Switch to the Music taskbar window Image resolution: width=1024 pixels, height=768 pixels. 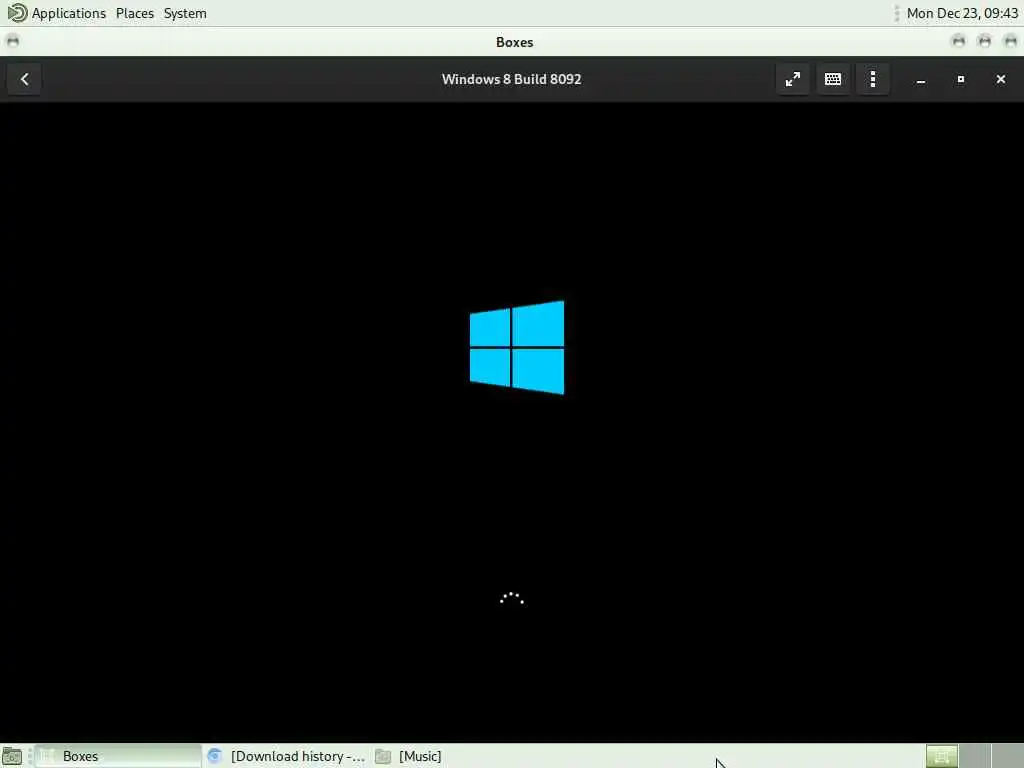click(x=410, y=756)
